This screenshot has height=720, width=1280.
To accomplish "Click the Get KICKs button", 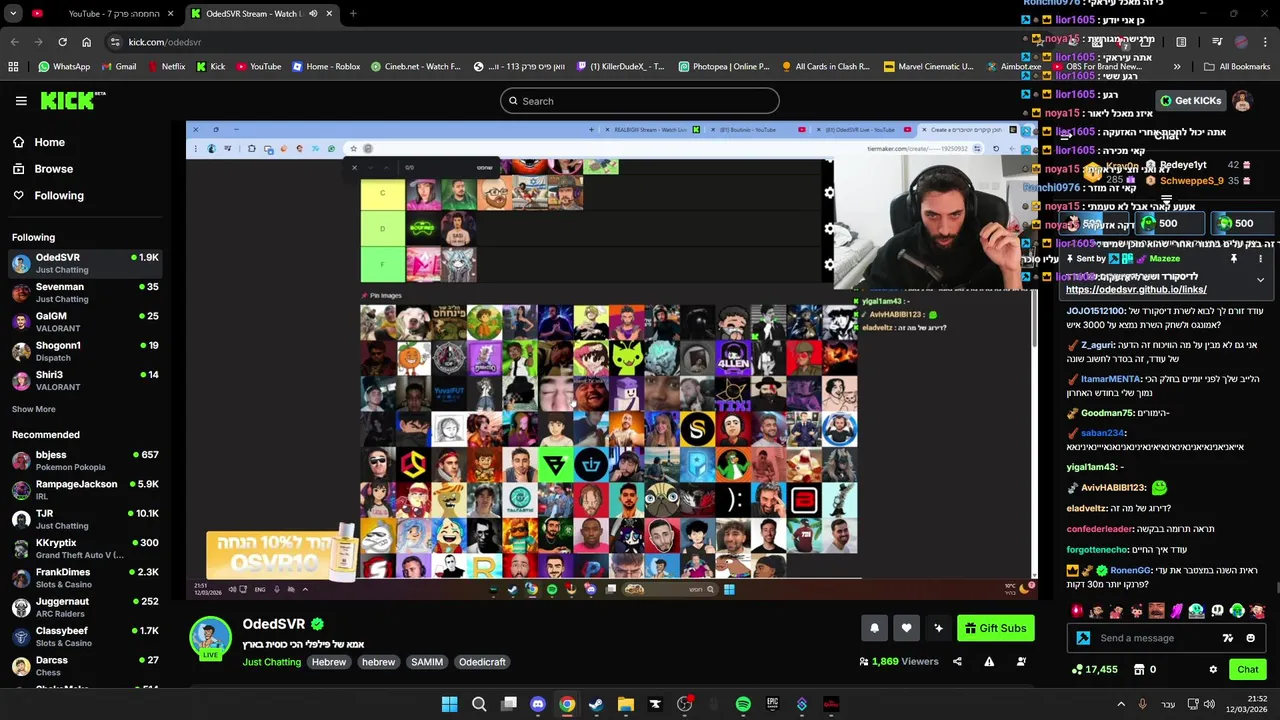I will [1190, 101].
